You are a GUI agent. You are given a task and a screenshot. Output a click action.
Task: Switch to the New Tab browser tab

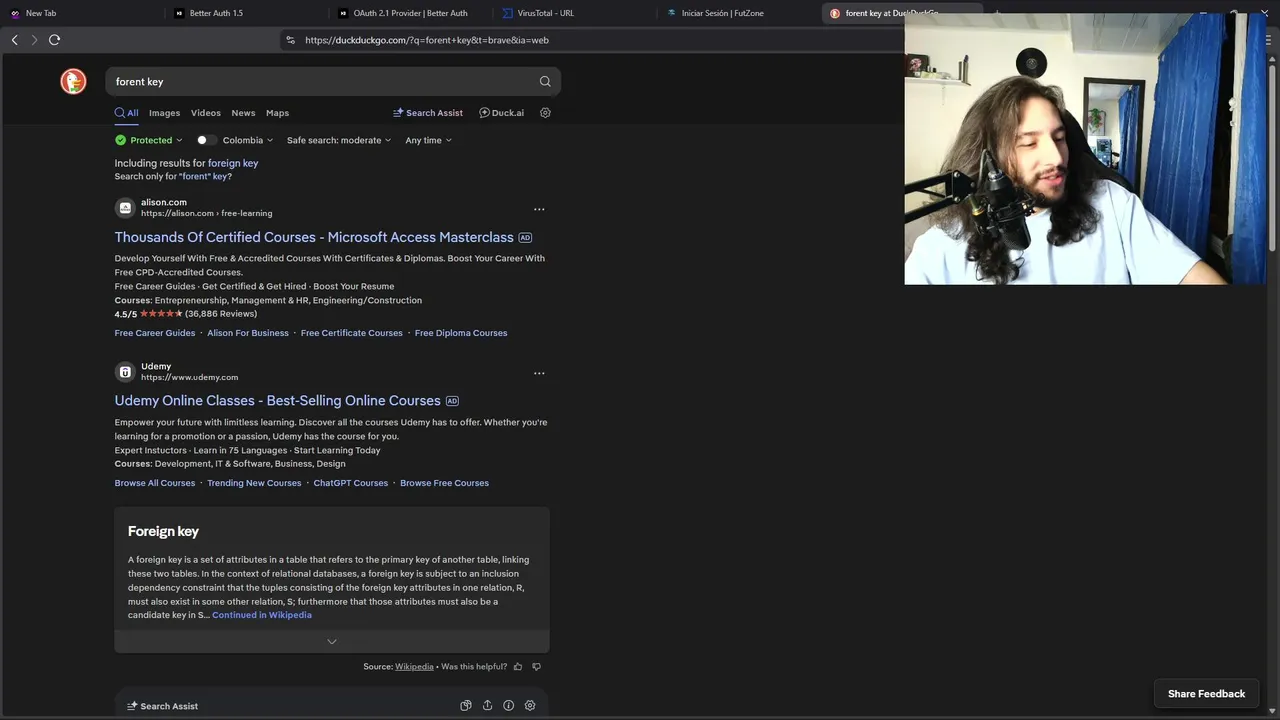82,13
